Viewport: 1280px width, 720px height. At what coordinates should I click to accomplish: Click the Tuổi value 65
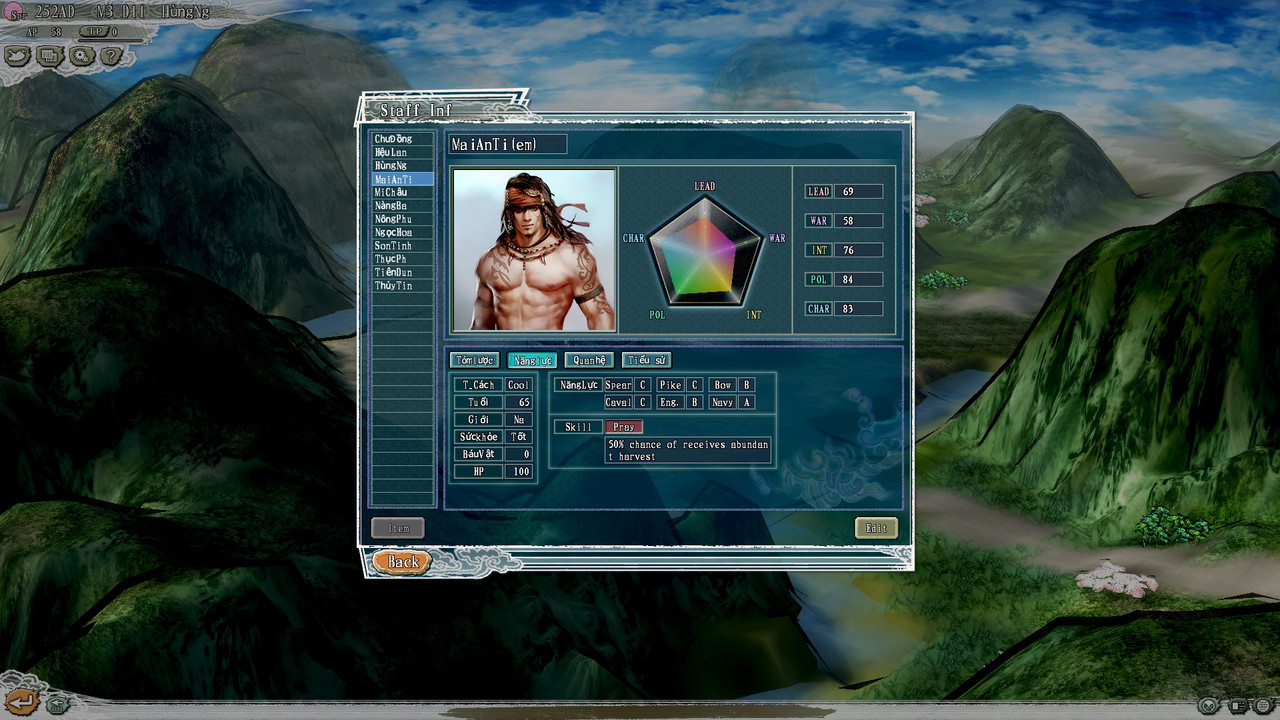[x=518, y=402]
